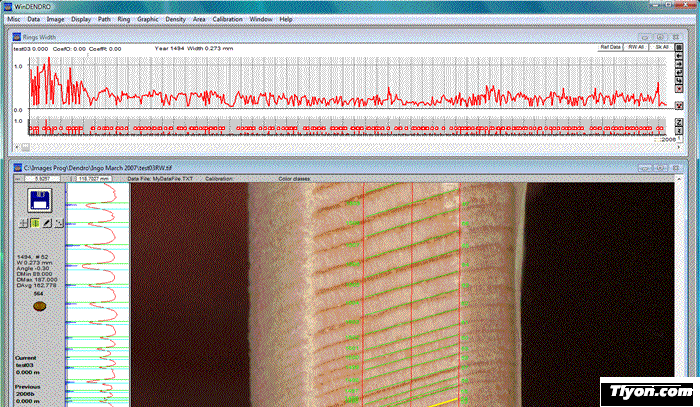The height and width of the screenshot is (407, 700).
Task: Select the pencil edit tool icon
Action: (47, 223)
